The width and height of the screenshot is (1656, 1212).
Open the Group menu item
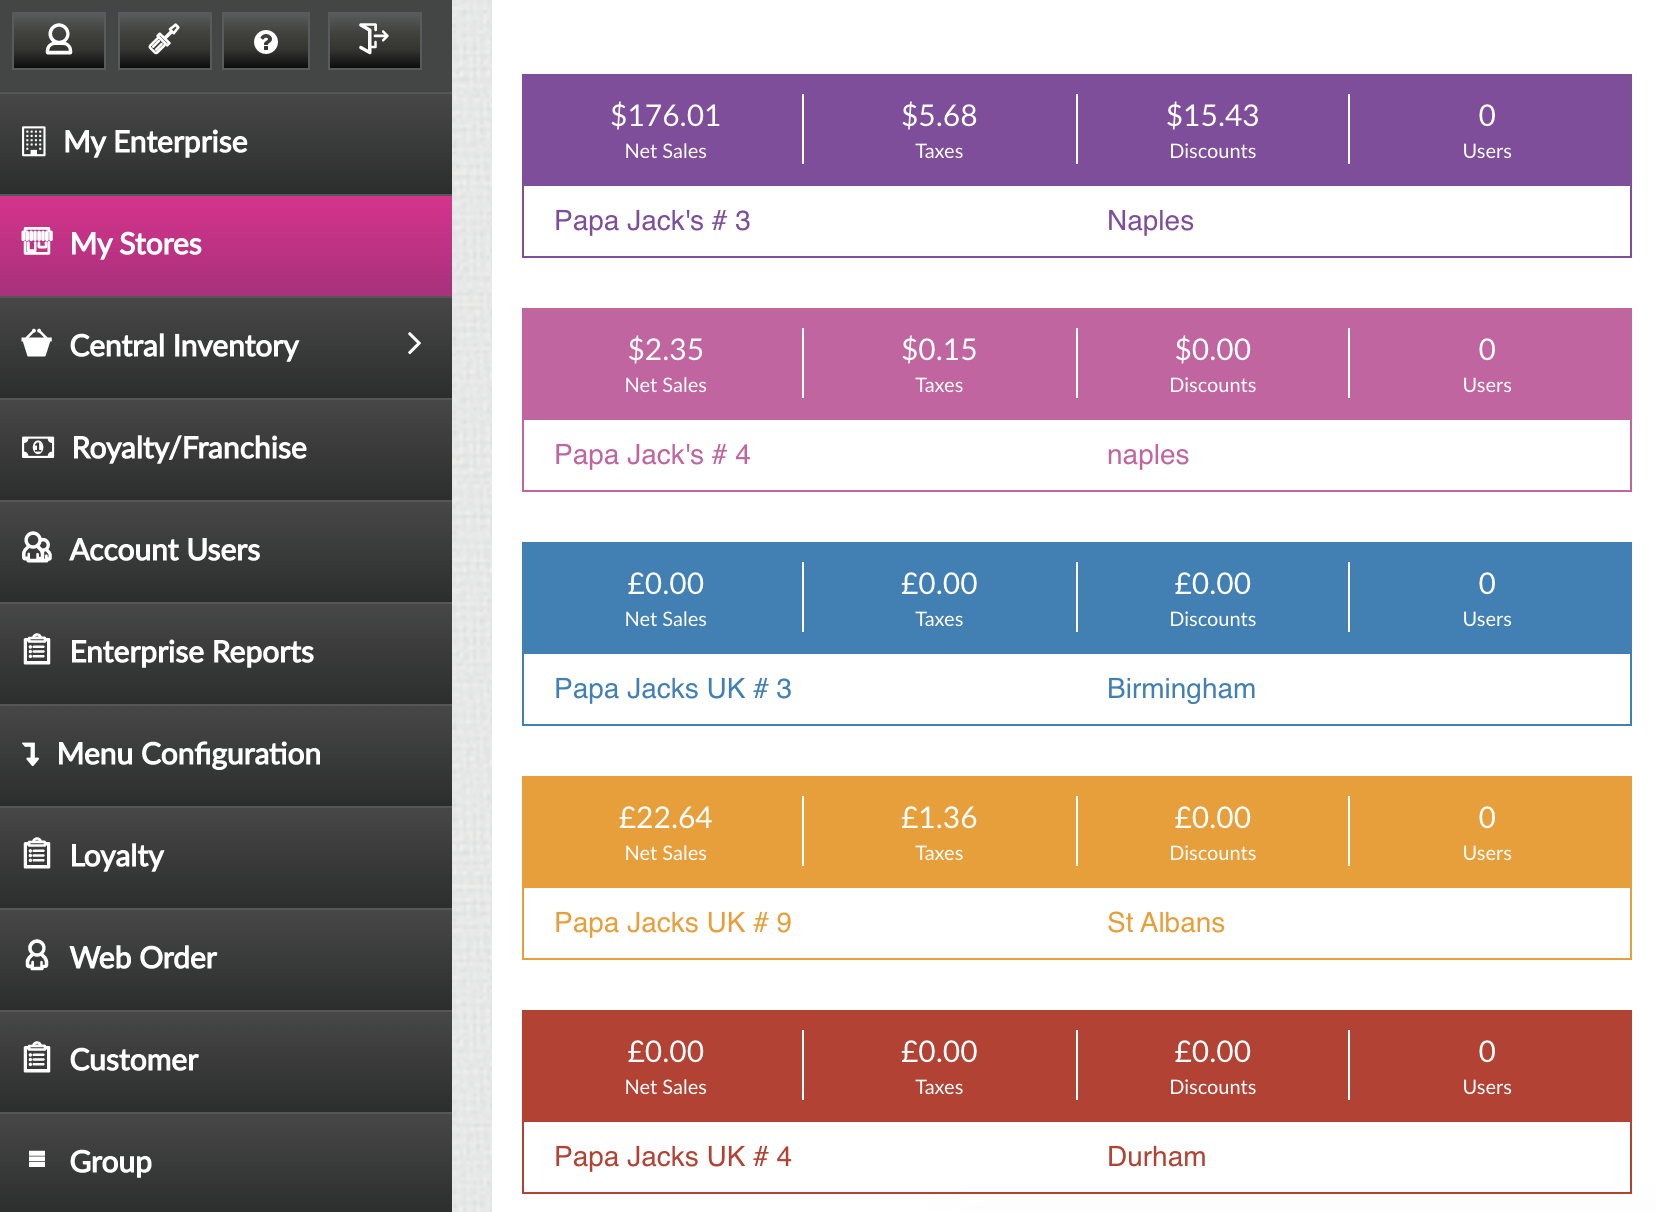111,1162
